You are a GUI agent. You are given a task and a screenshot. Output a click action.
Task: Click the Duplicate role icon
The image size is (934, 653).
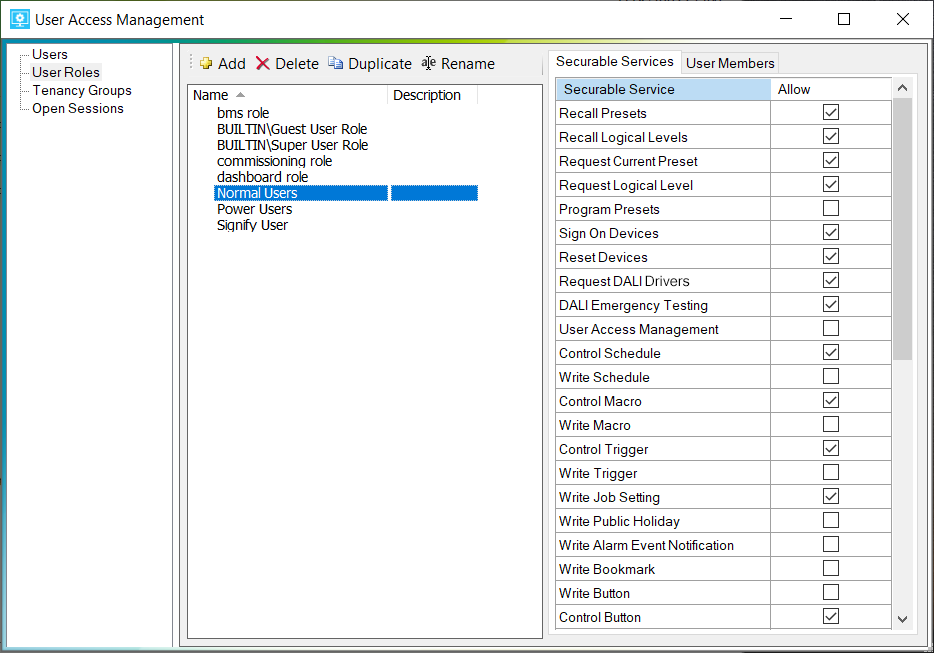336,64
